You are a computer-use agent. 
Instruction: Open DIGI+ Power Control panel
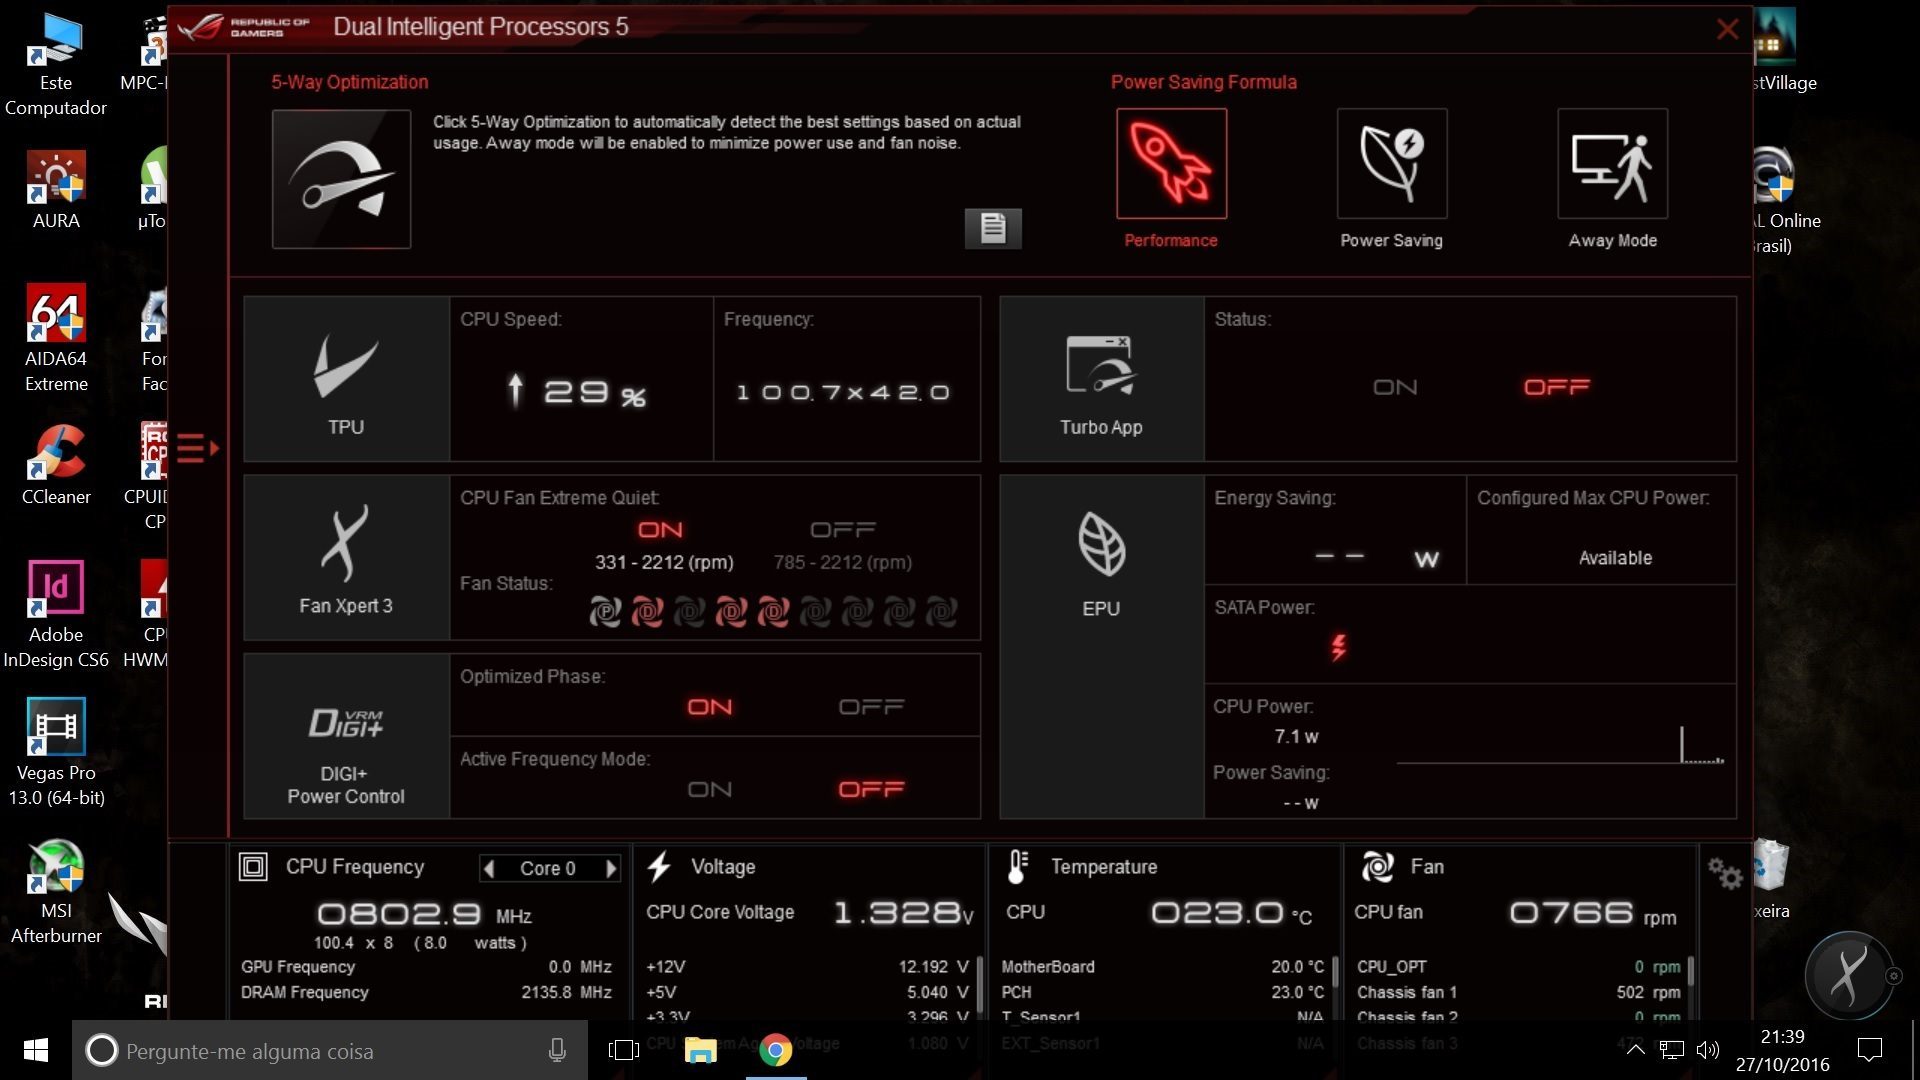point(346,736)
